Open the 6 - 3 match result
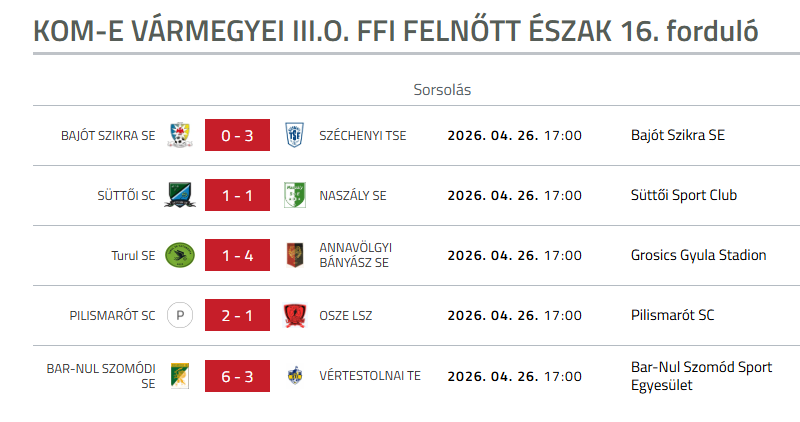 point(237,375)
